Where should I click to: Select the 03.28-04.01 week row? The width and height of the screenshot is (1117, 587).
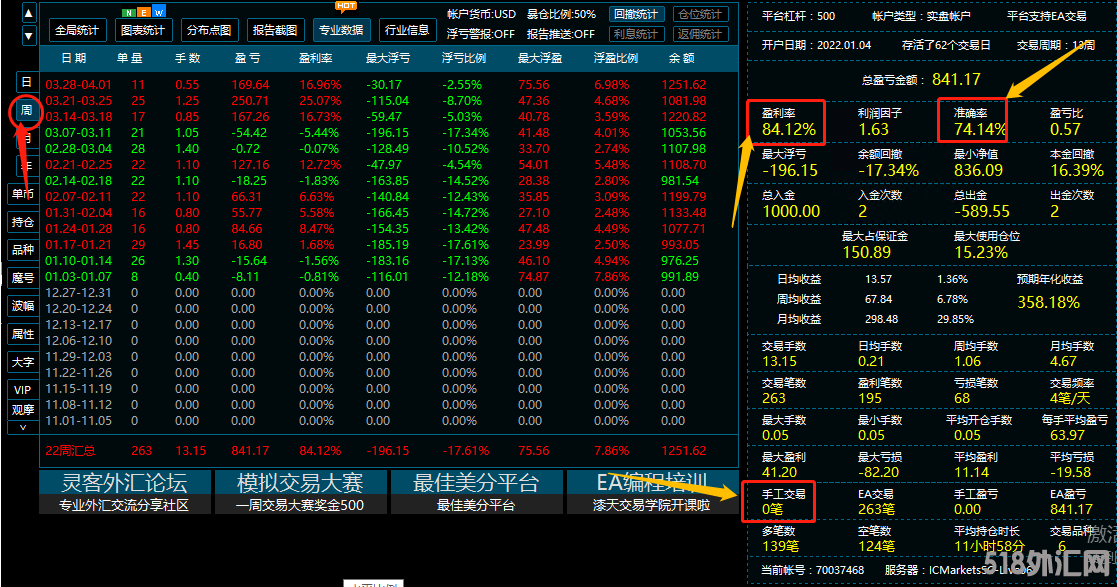point(389,85)
